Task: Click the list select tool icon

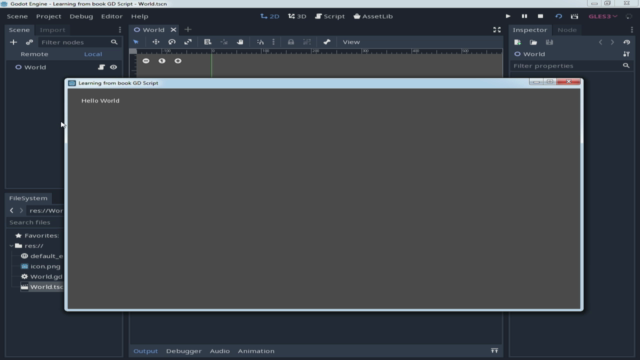Action: click(207, 42)
